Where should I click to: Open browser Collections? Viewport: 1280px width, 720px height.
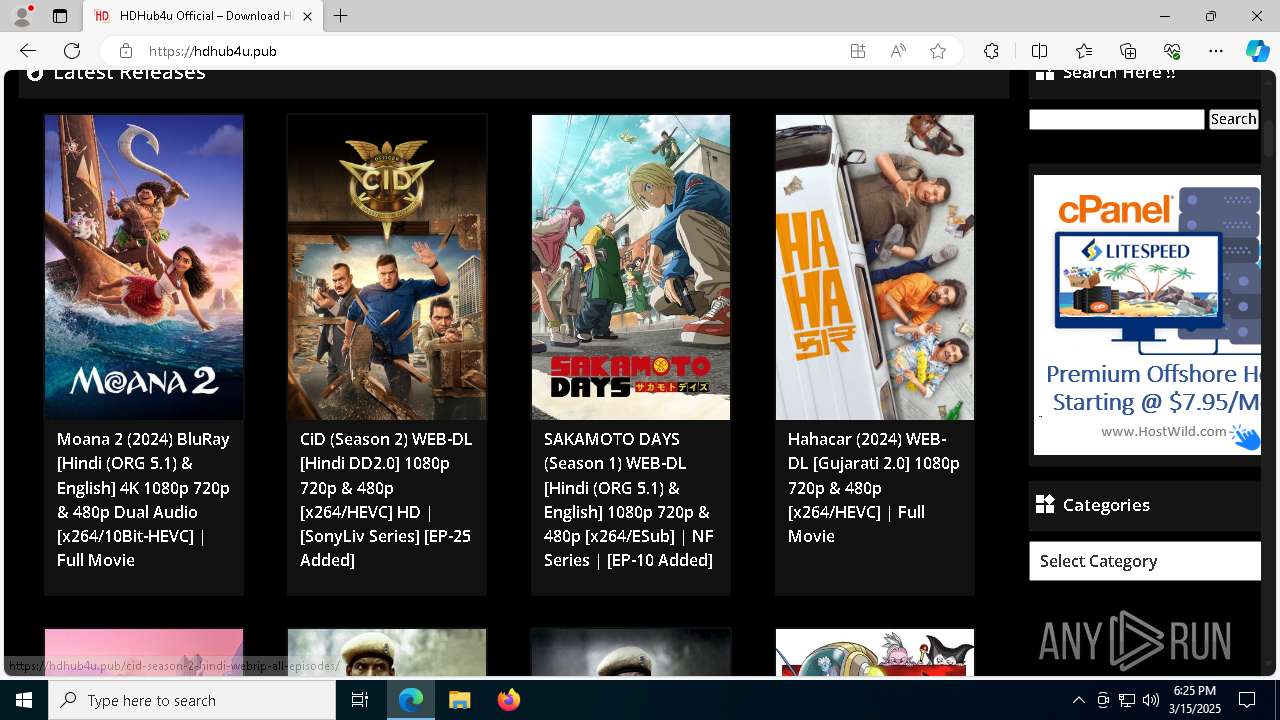1128,51
